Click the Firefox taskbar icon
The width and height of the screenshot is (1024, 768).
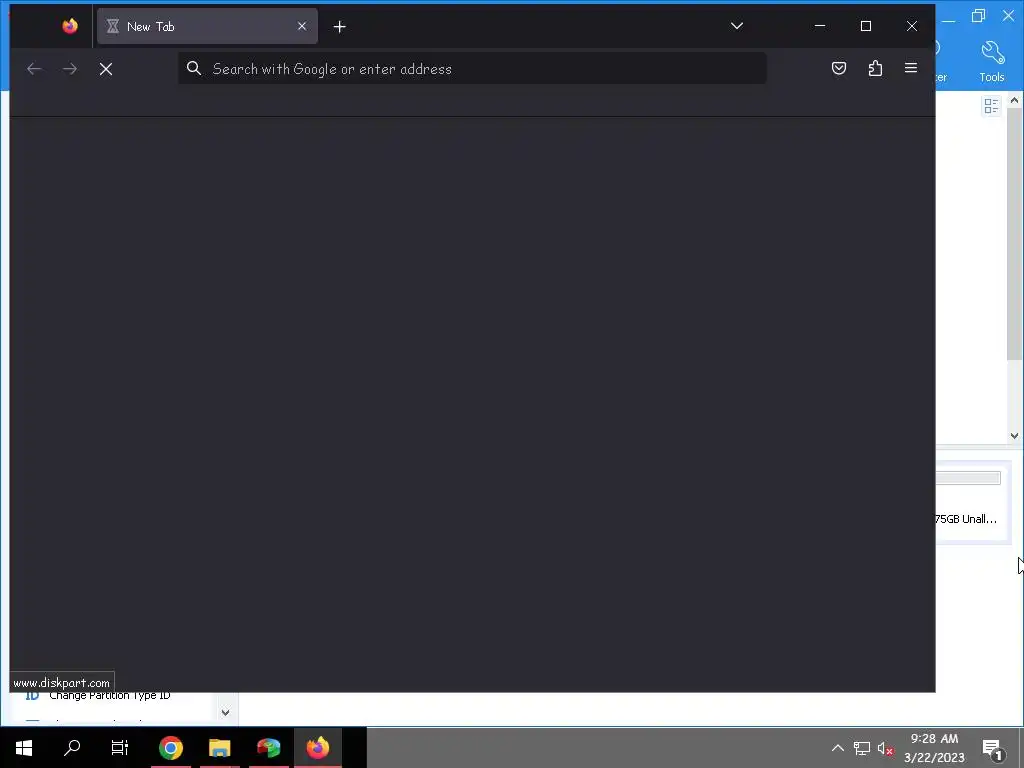click(318, 748)
